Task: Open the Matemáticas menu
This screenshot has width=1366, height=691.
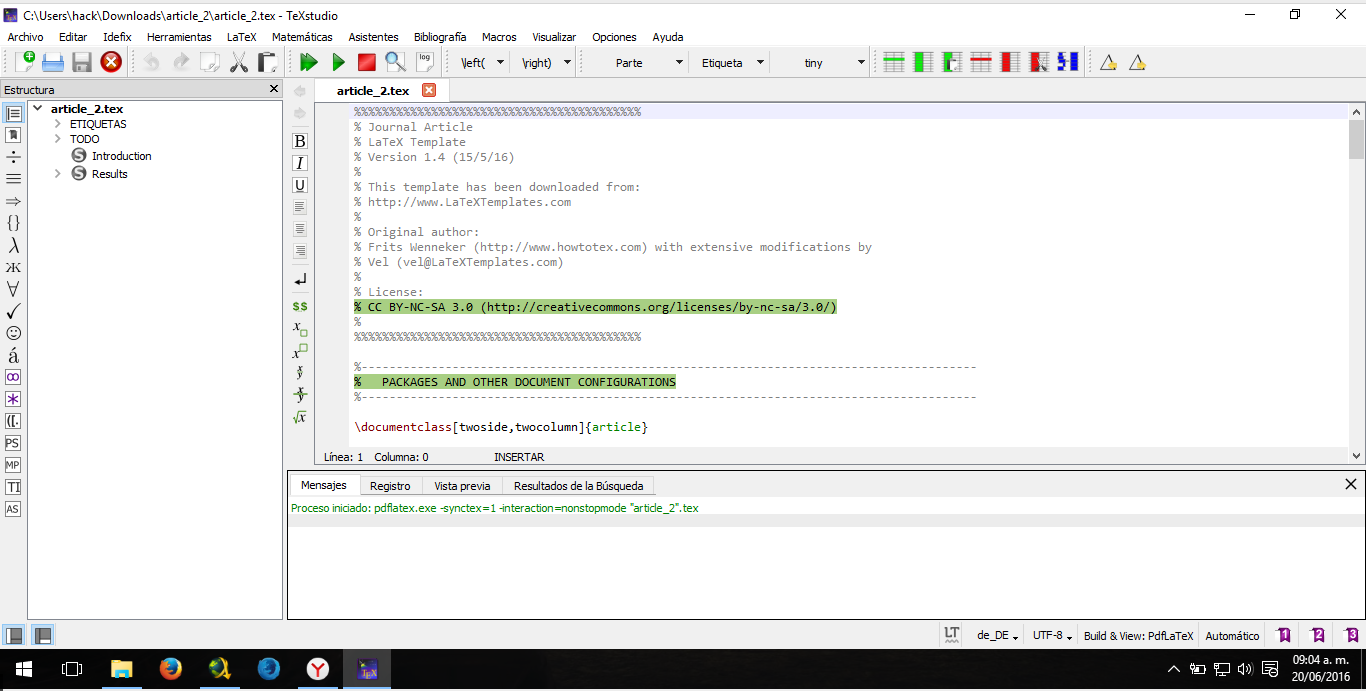Action: 302,37
